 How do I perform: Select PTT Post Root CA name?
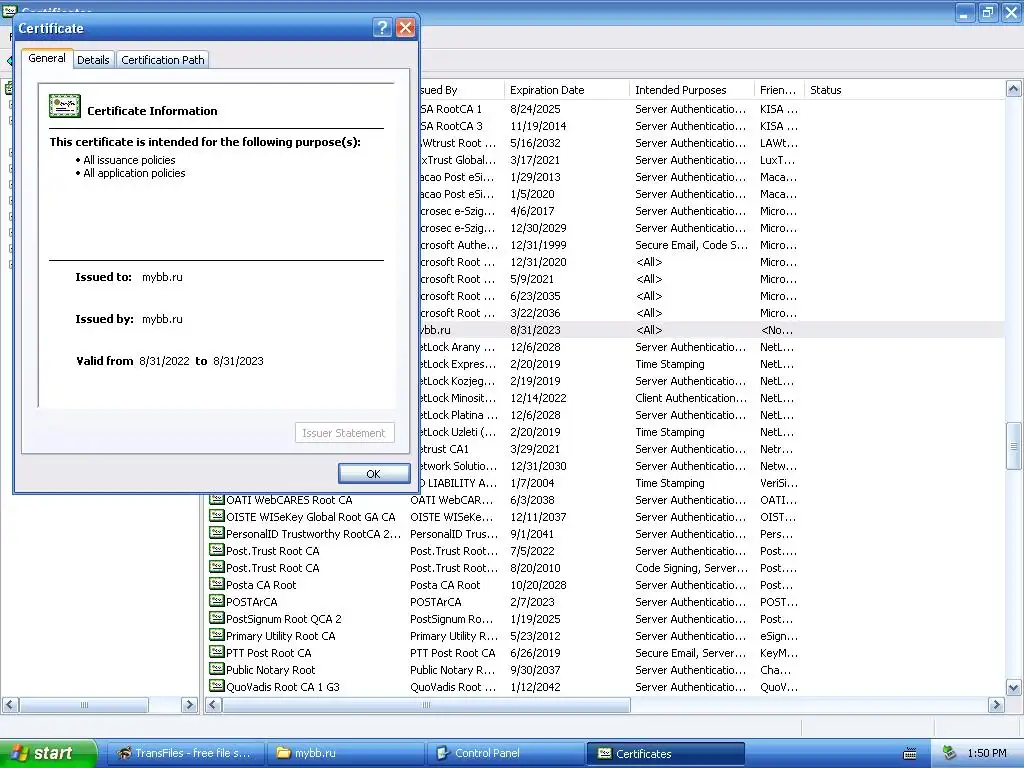[268, 653]
